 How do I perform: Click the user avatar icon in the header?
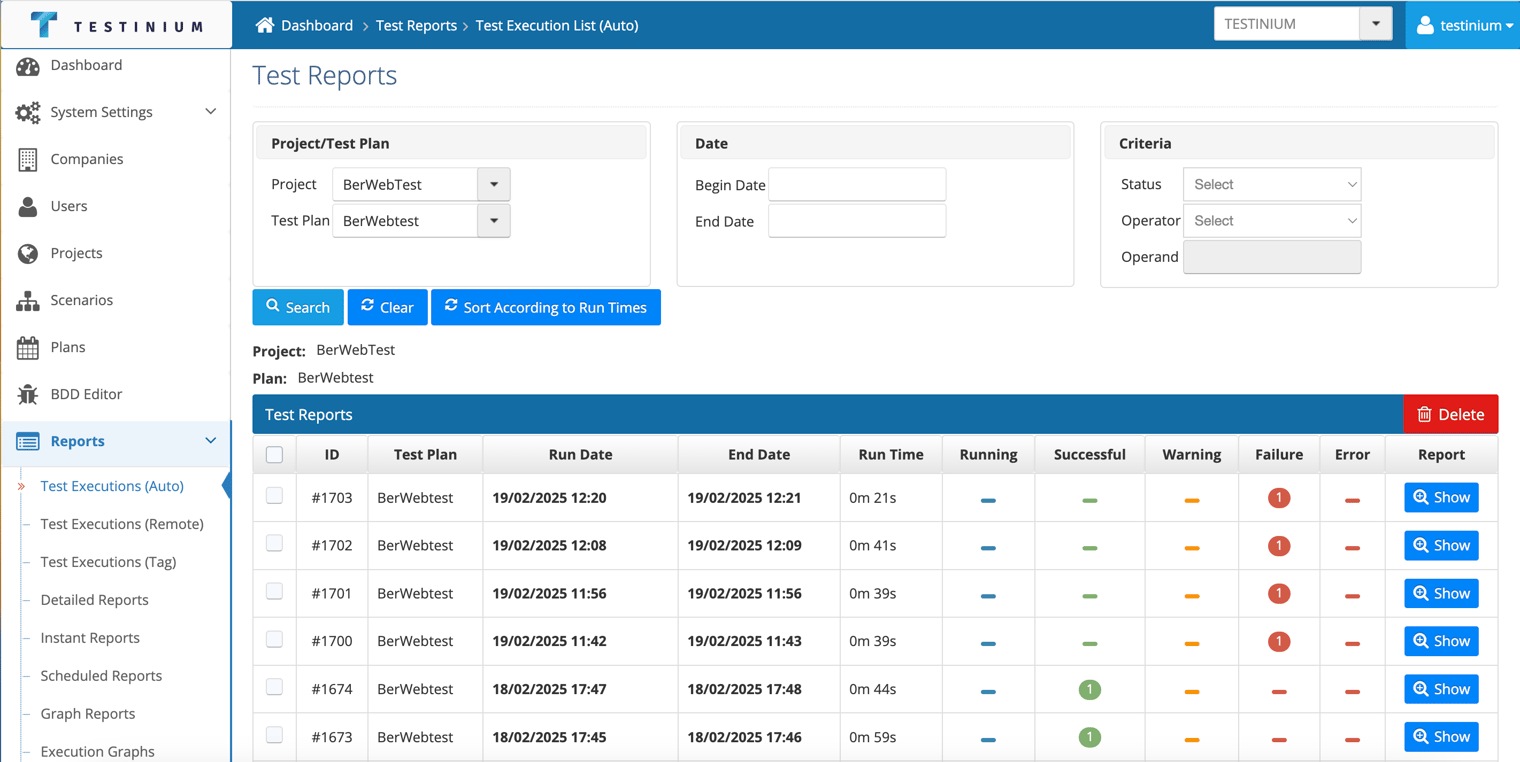[x=1425, y=25]
